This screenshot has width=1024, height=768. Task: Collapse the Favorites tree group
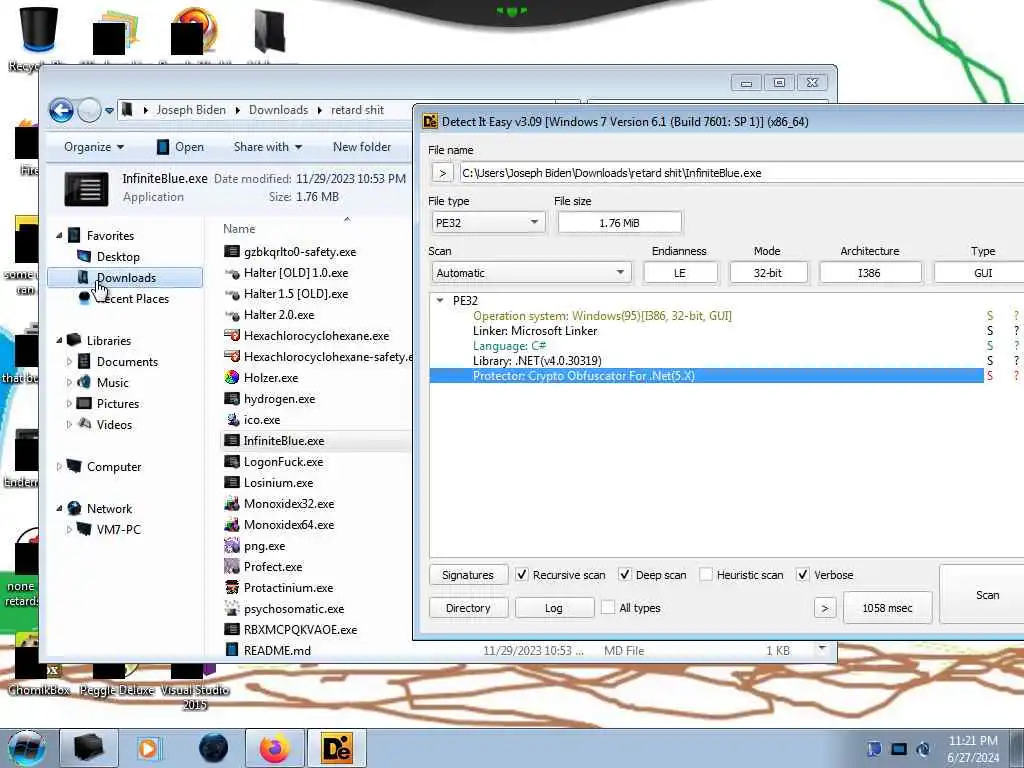pyautogui.click(x=59, y=235)
